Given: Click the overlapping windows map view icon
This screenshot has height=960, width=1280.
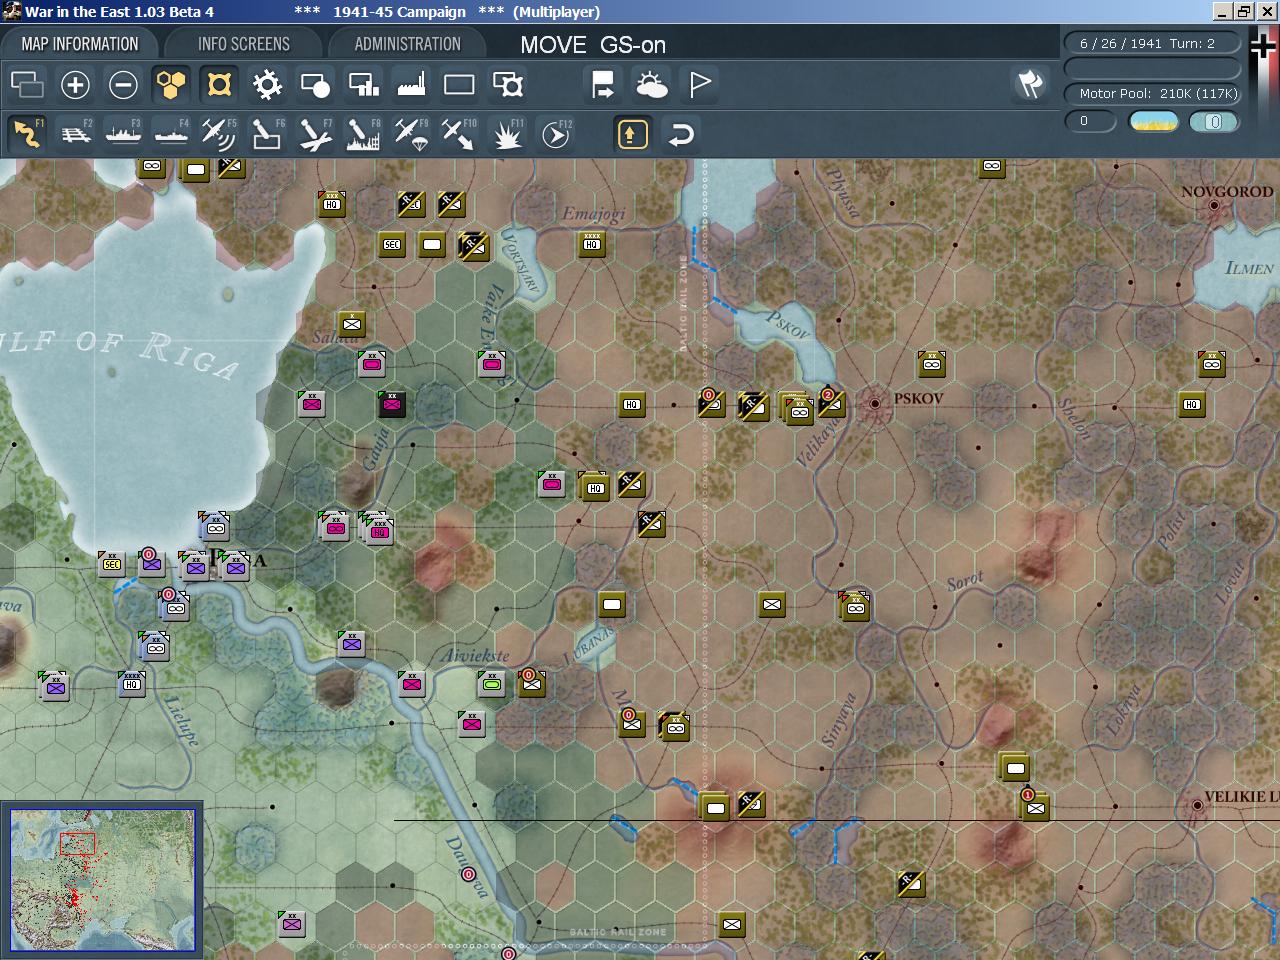Looking at the screenshot, I should coord(27,85).
